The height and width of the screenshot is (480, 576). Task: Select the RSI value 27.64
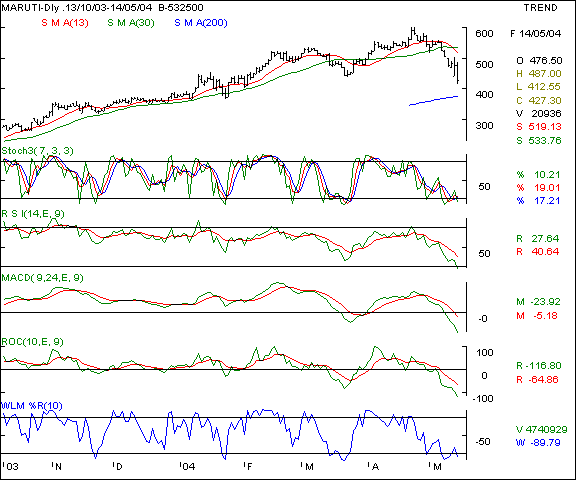tap(545, 238)
